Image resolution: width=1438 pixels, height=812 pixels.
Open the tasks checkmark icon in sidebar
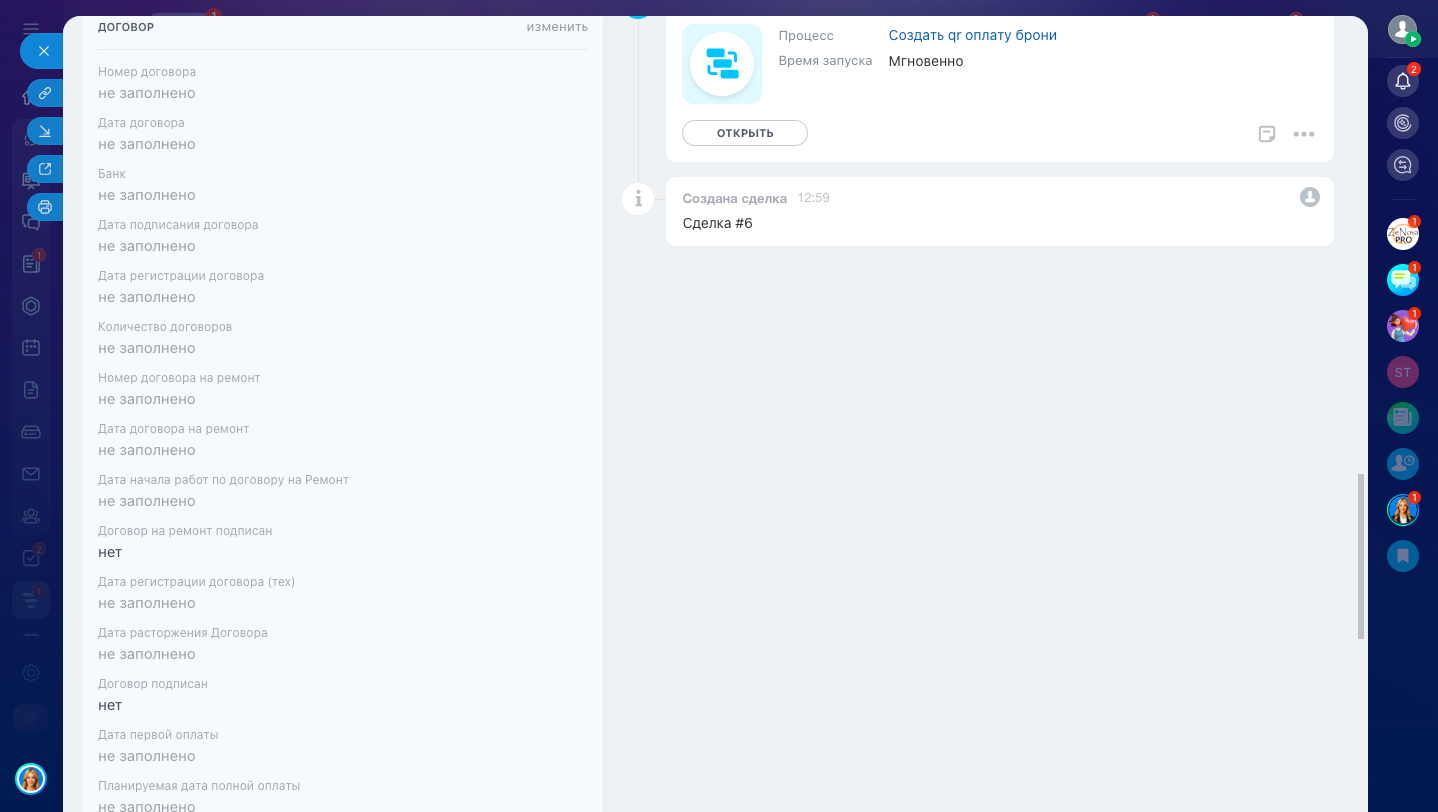click(31, 558)
